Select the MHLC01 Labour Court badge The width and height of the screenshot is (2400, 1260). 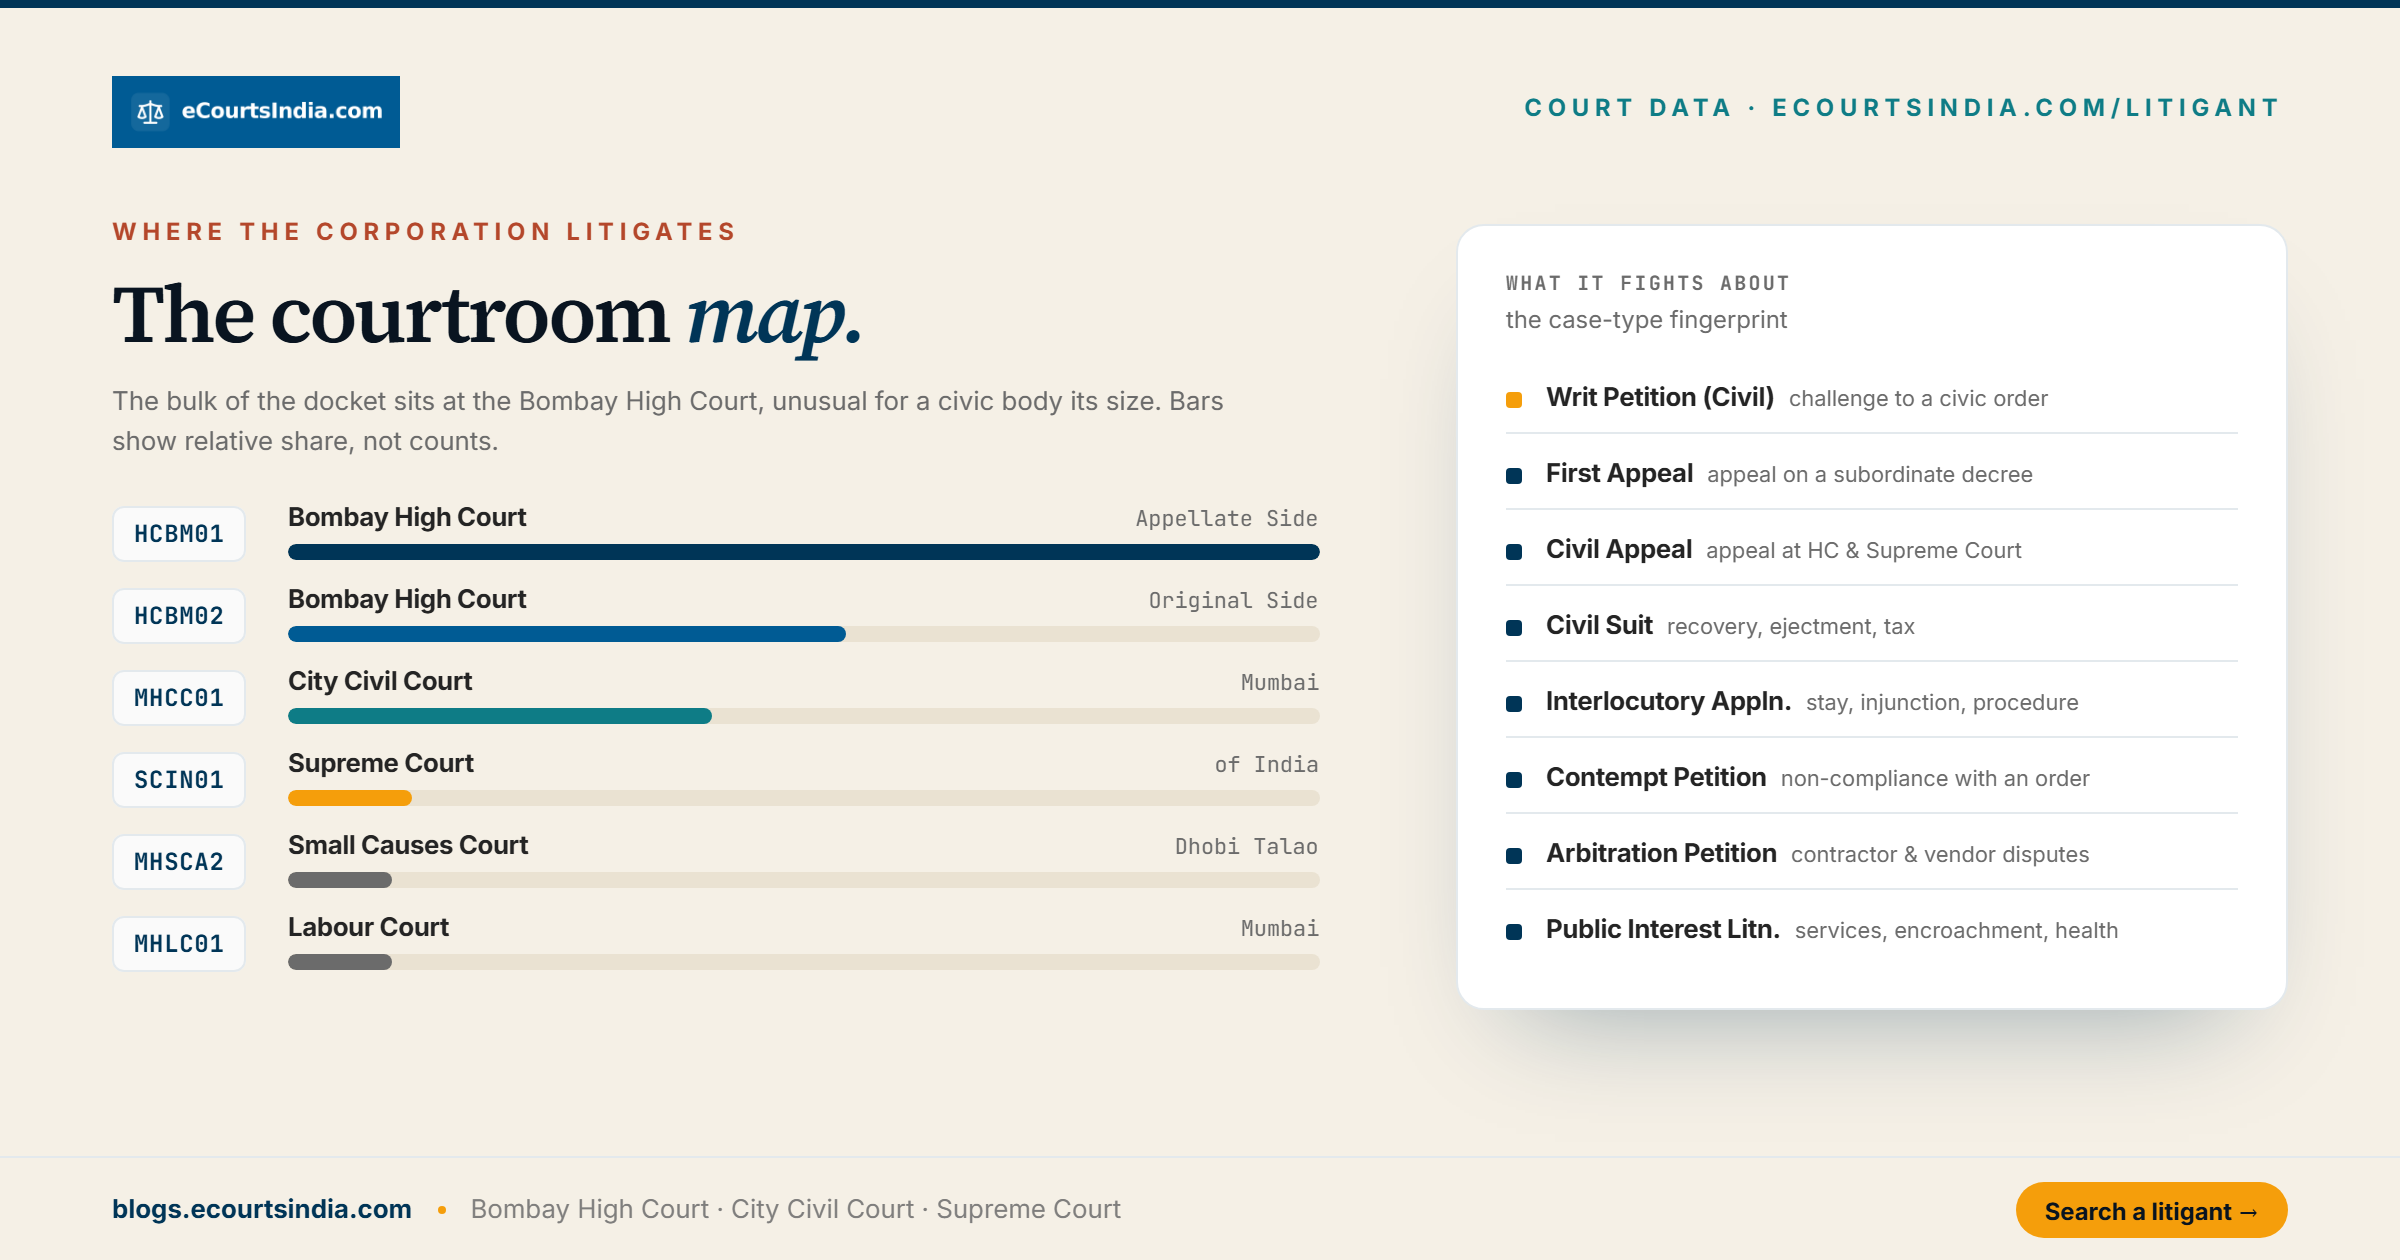[x=179, y=944]
